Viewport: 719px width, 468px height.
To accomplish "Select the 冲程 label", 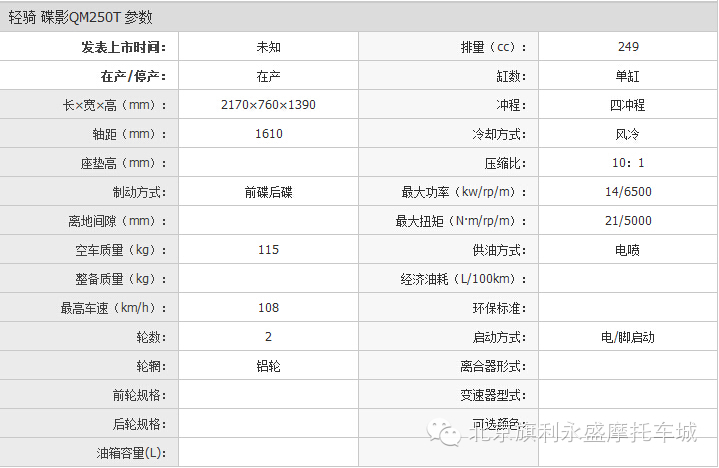I will tap(511, 105).
